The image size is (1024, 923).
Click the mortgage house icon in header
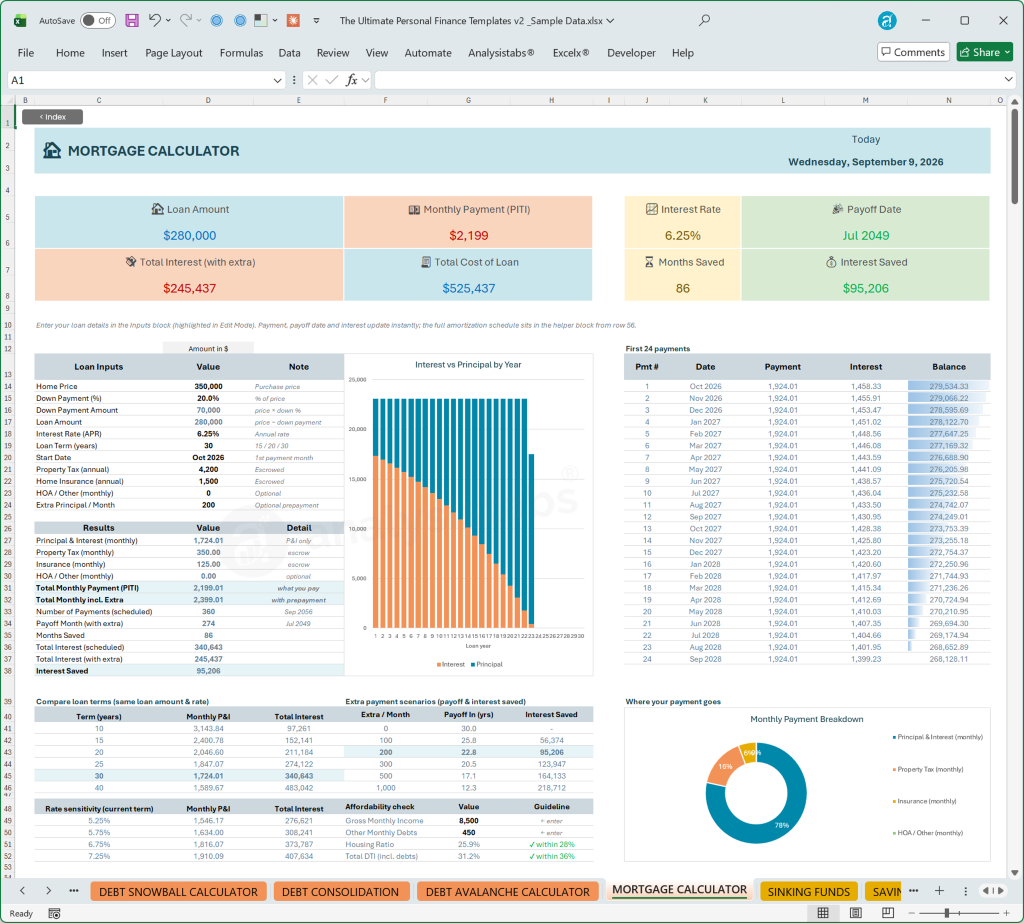pos(52,151)
